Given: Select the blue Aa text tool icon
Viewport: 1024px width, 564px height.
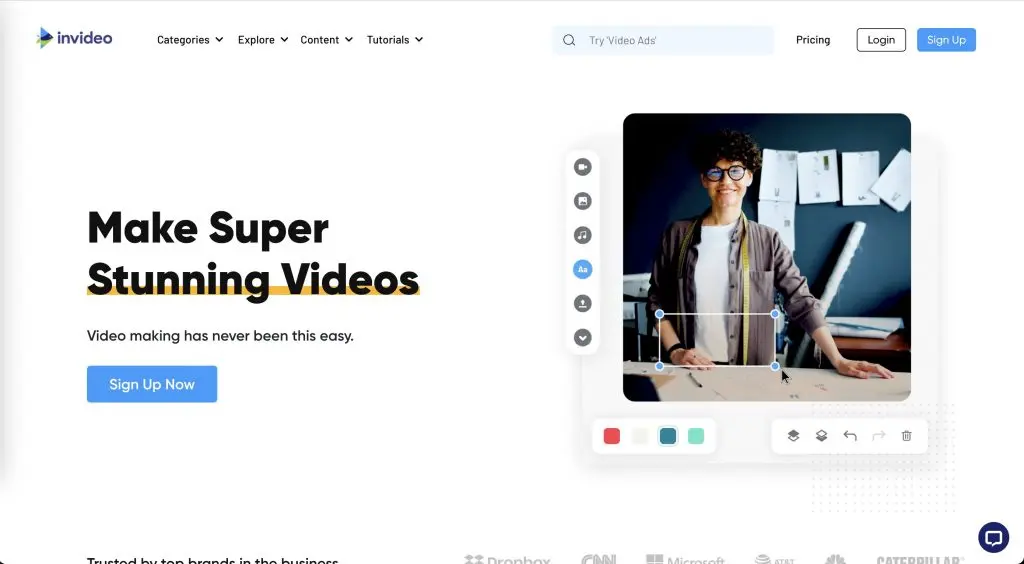Looking at the screenshot, I should (582, 269).
